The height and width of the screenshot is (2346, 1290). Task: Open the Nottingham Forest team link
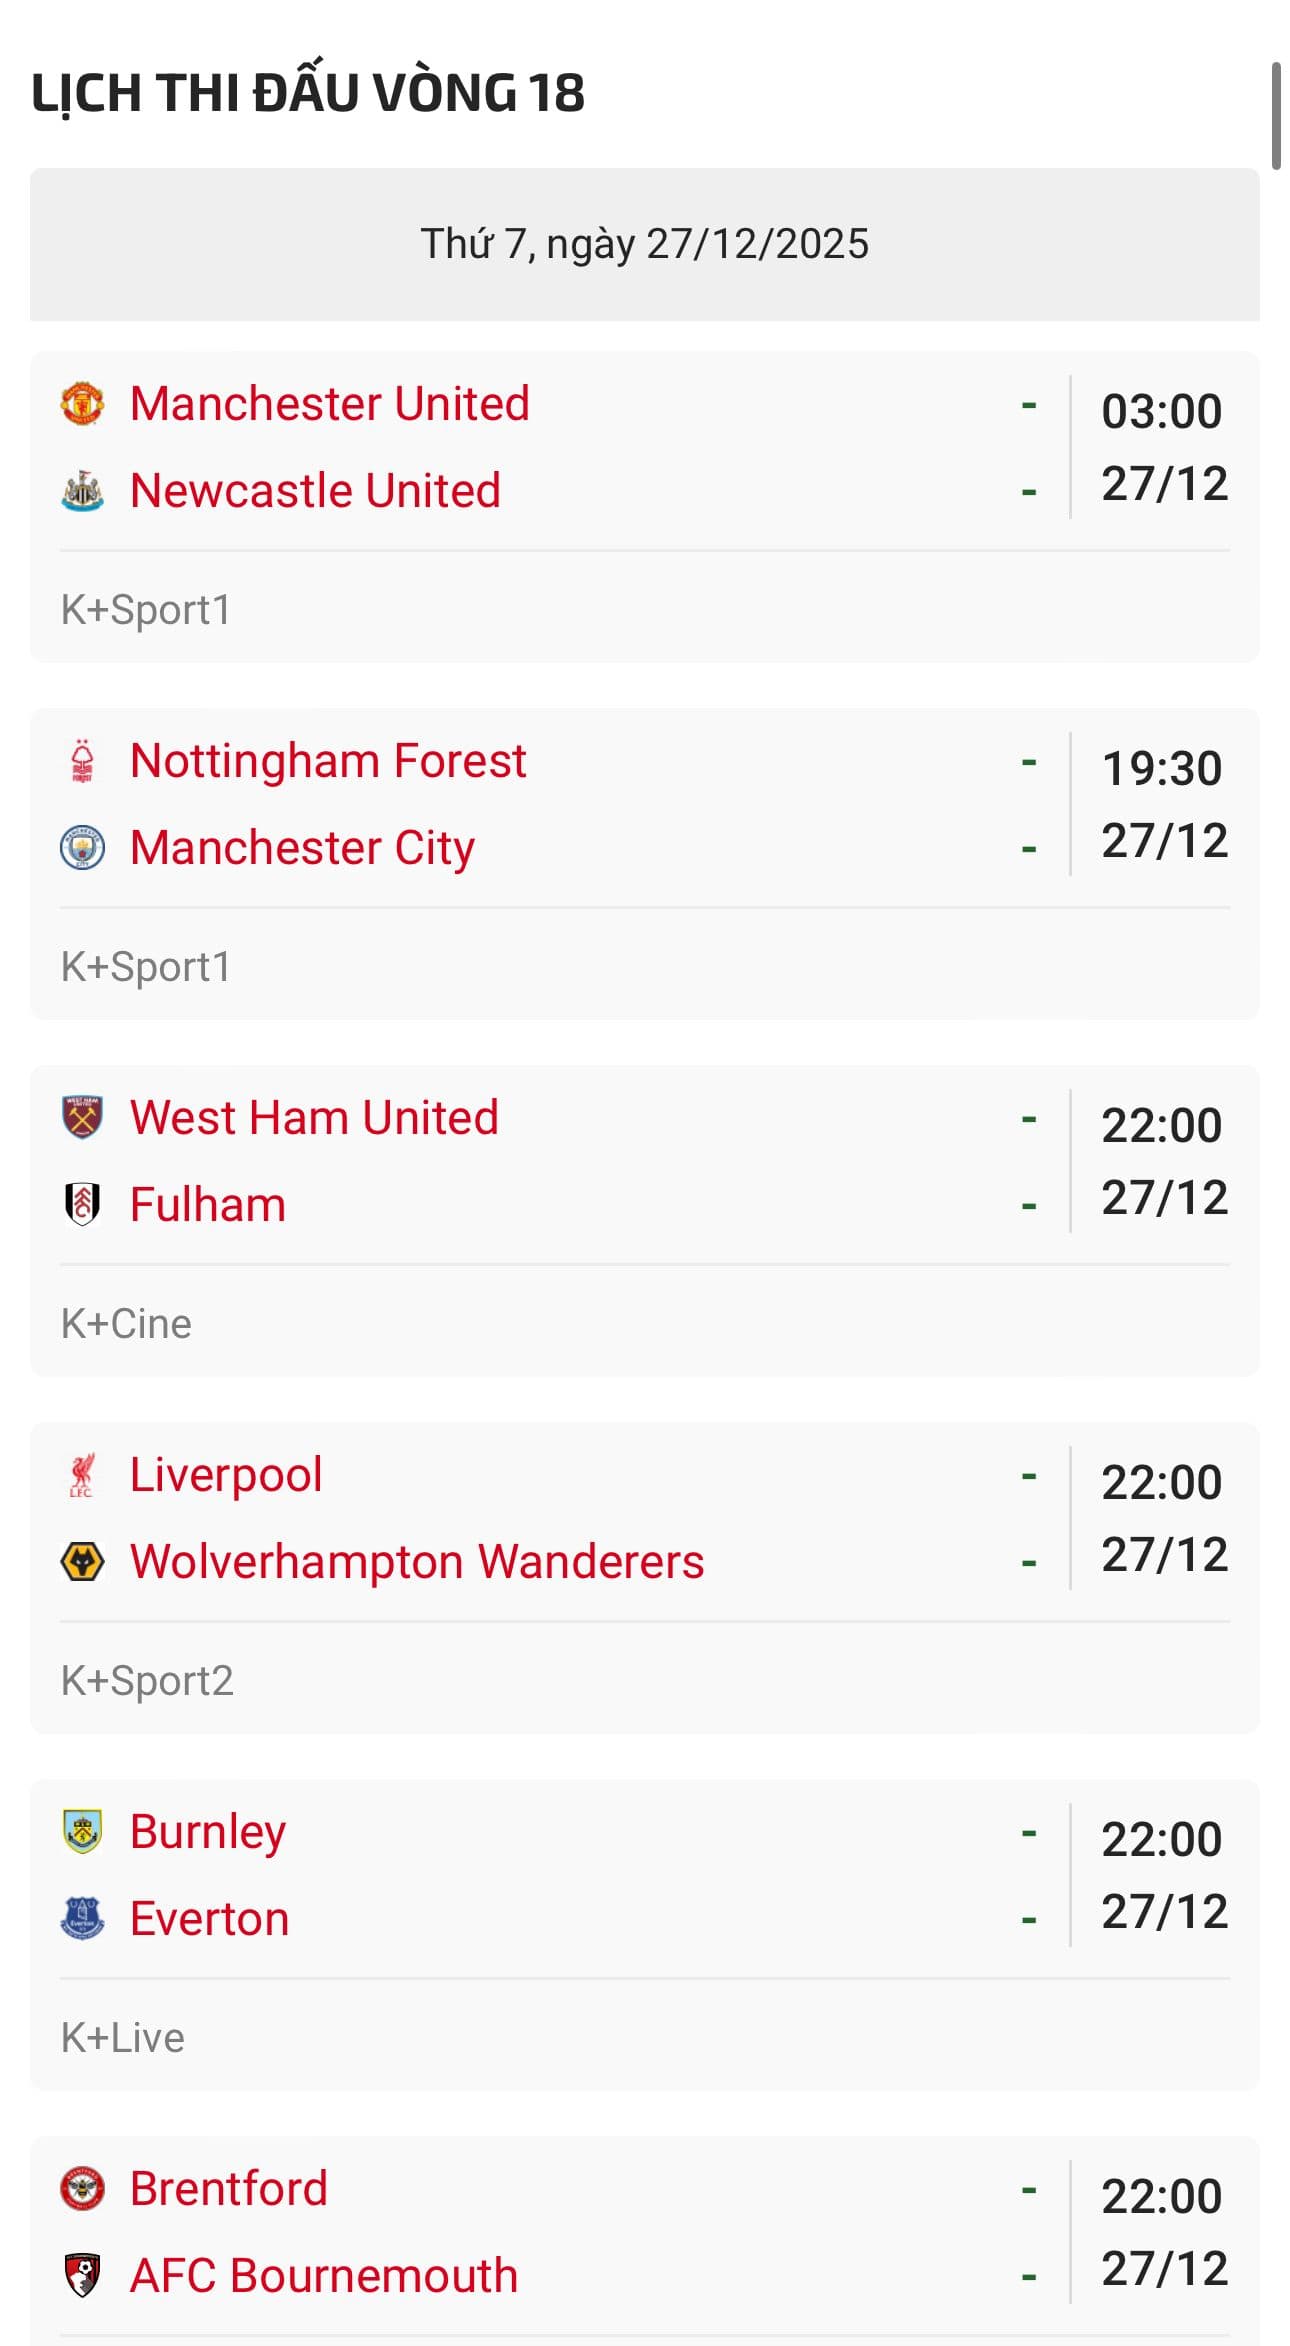tap(328, 761)
